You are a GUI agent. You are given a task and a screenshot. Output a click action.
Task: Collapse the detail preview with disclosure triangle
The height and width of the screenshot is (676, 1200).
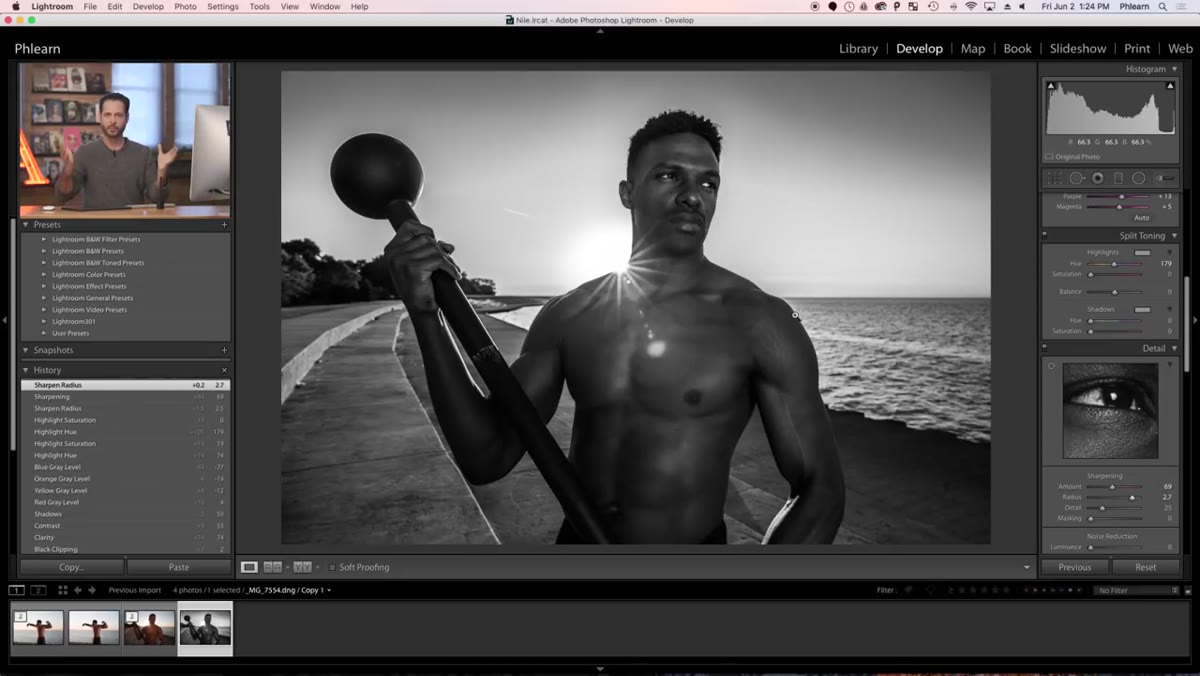(1170, 366)
